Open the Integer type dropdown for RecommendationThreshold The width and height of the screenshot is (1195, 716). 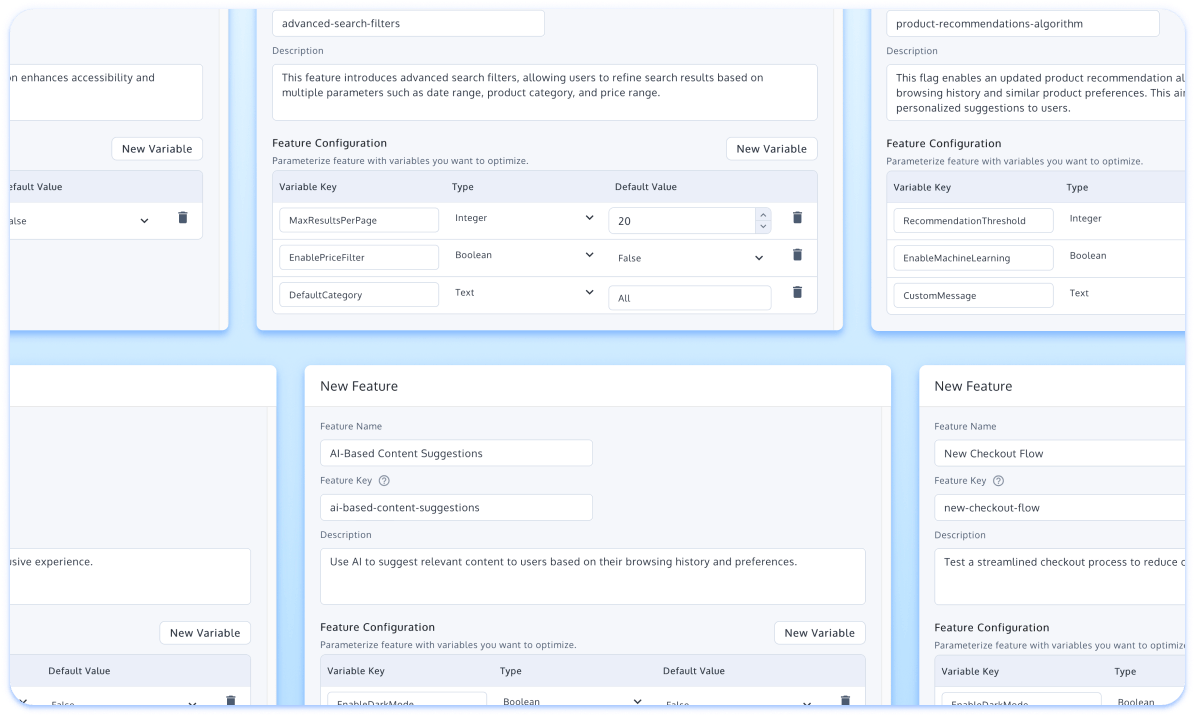pyautogui.click(x=1126, y=219)
